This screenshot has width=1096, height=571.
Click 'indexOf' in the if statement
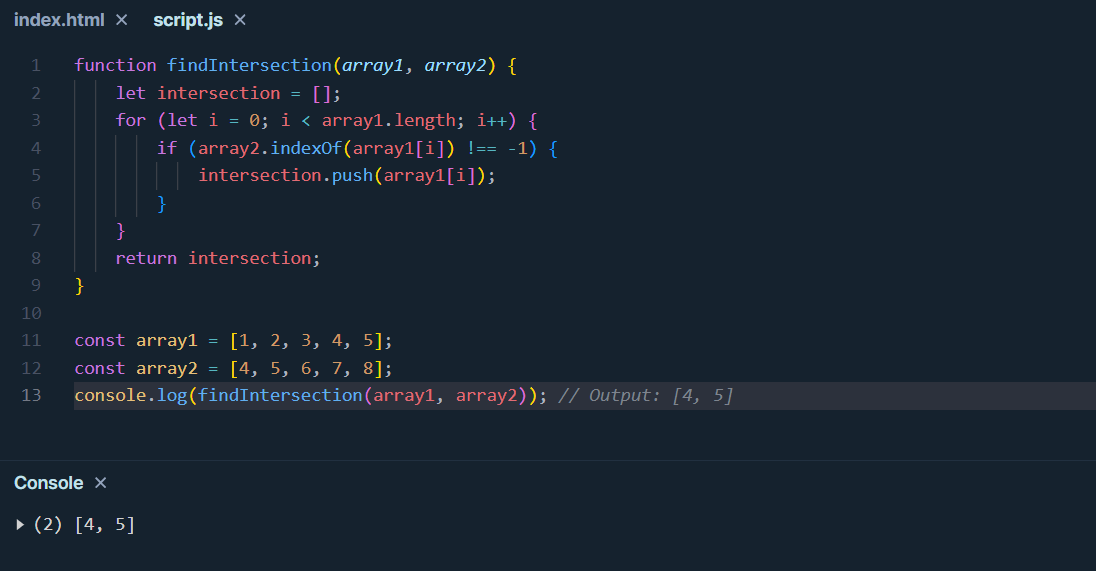[x=306, y=148]
